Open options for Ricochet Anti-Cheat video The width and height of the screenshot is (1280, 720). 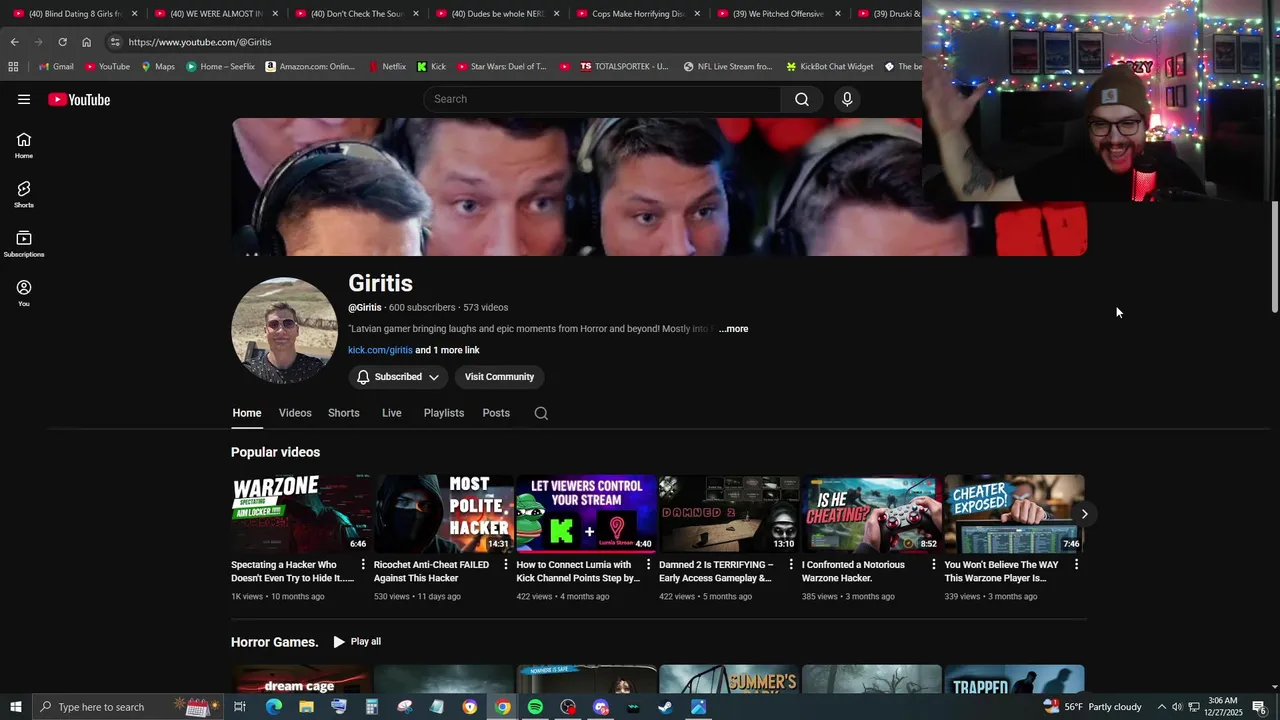click(x=505, y=565)
